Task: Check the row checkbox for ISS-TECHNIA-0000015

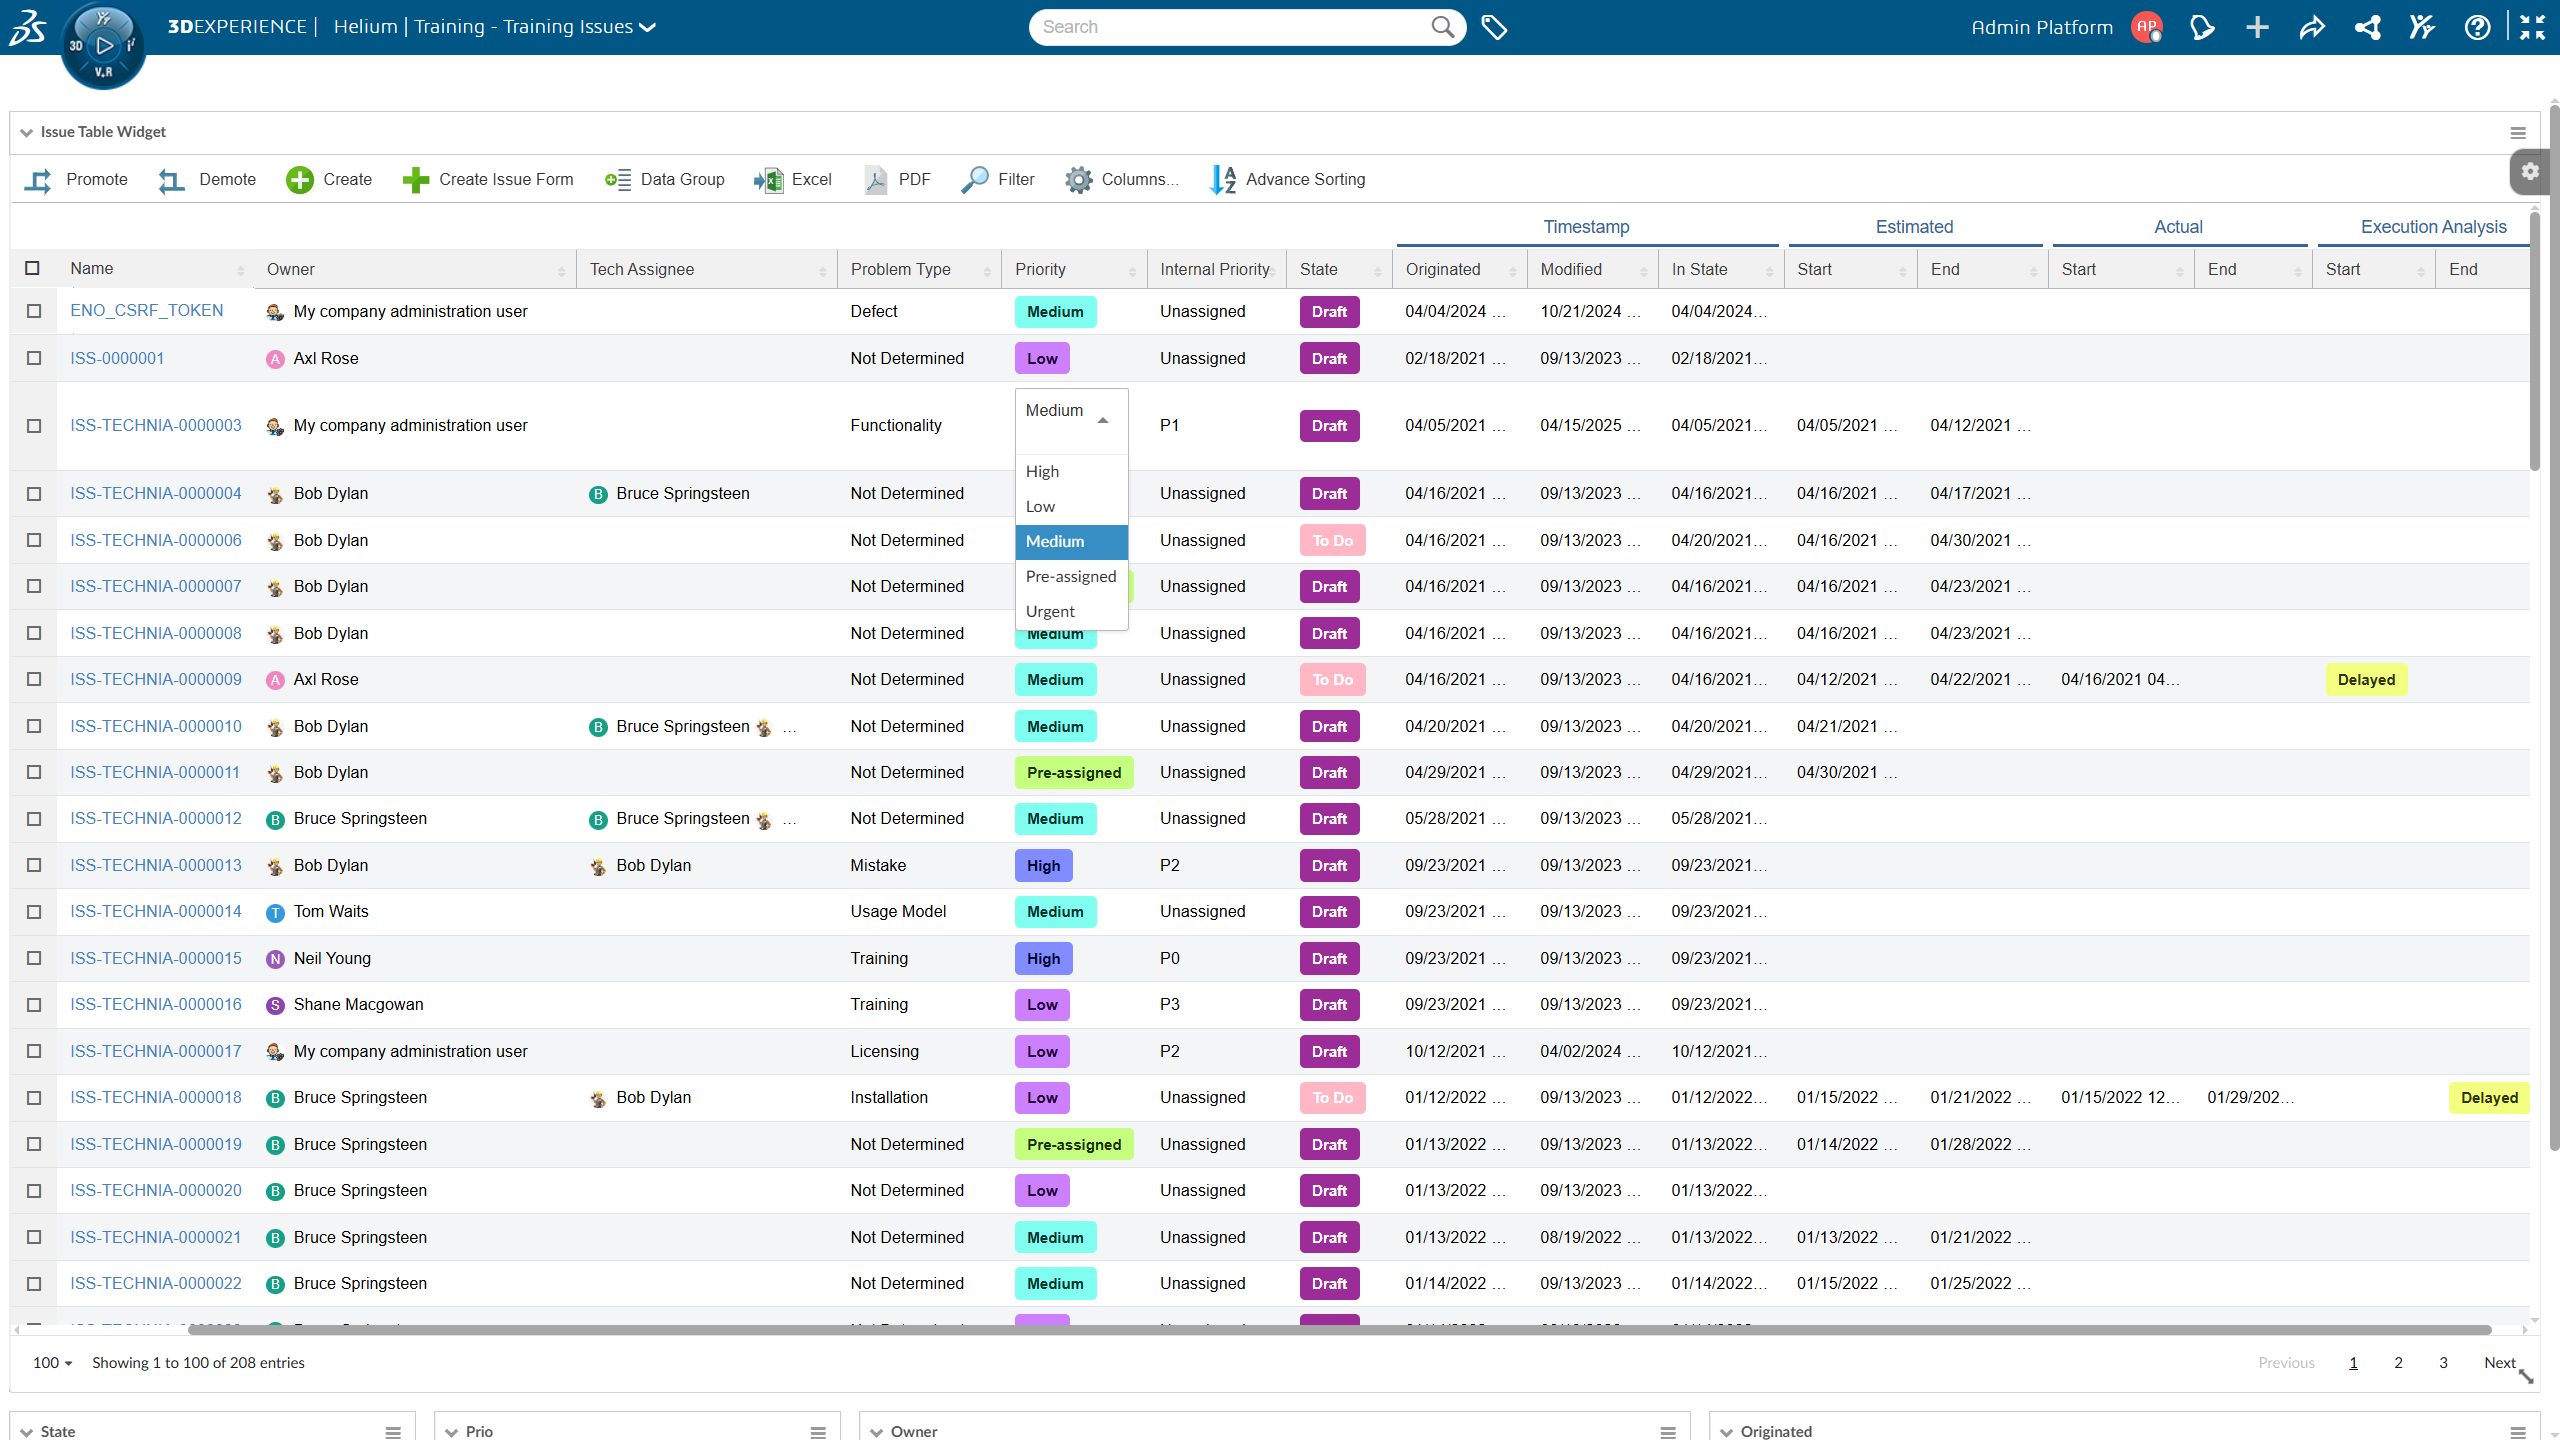Action: tap(33, 957)
